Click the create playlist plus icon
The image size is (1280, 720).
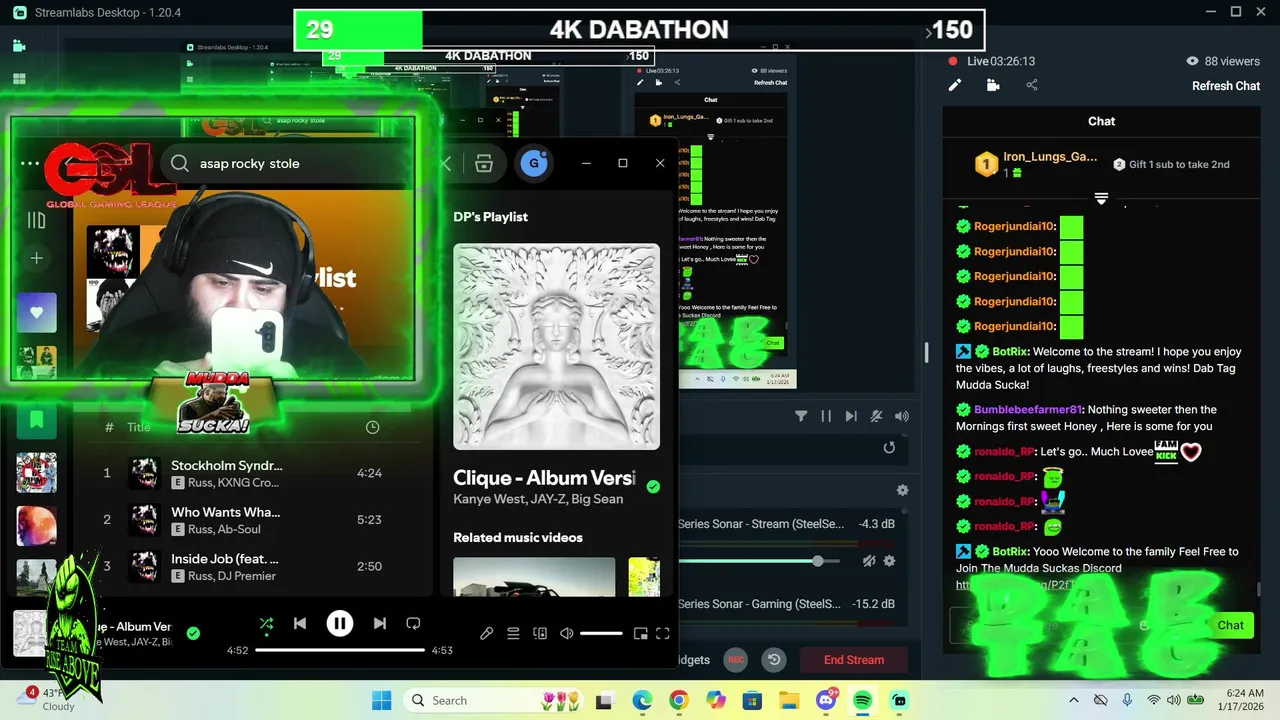pyautogui.click(x=36, y=258)
